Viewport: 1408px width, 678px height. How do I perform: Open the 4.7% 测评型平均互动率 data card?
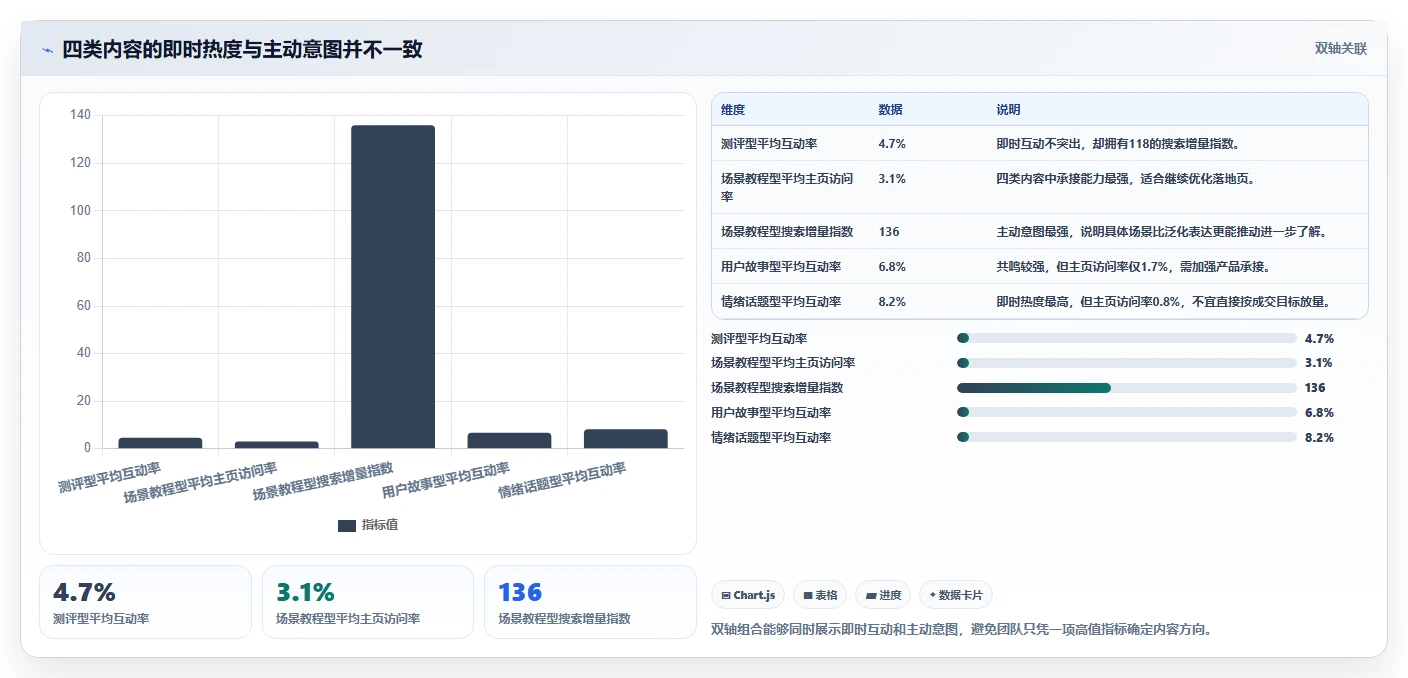pyautogui.click(x=146, y=602)
